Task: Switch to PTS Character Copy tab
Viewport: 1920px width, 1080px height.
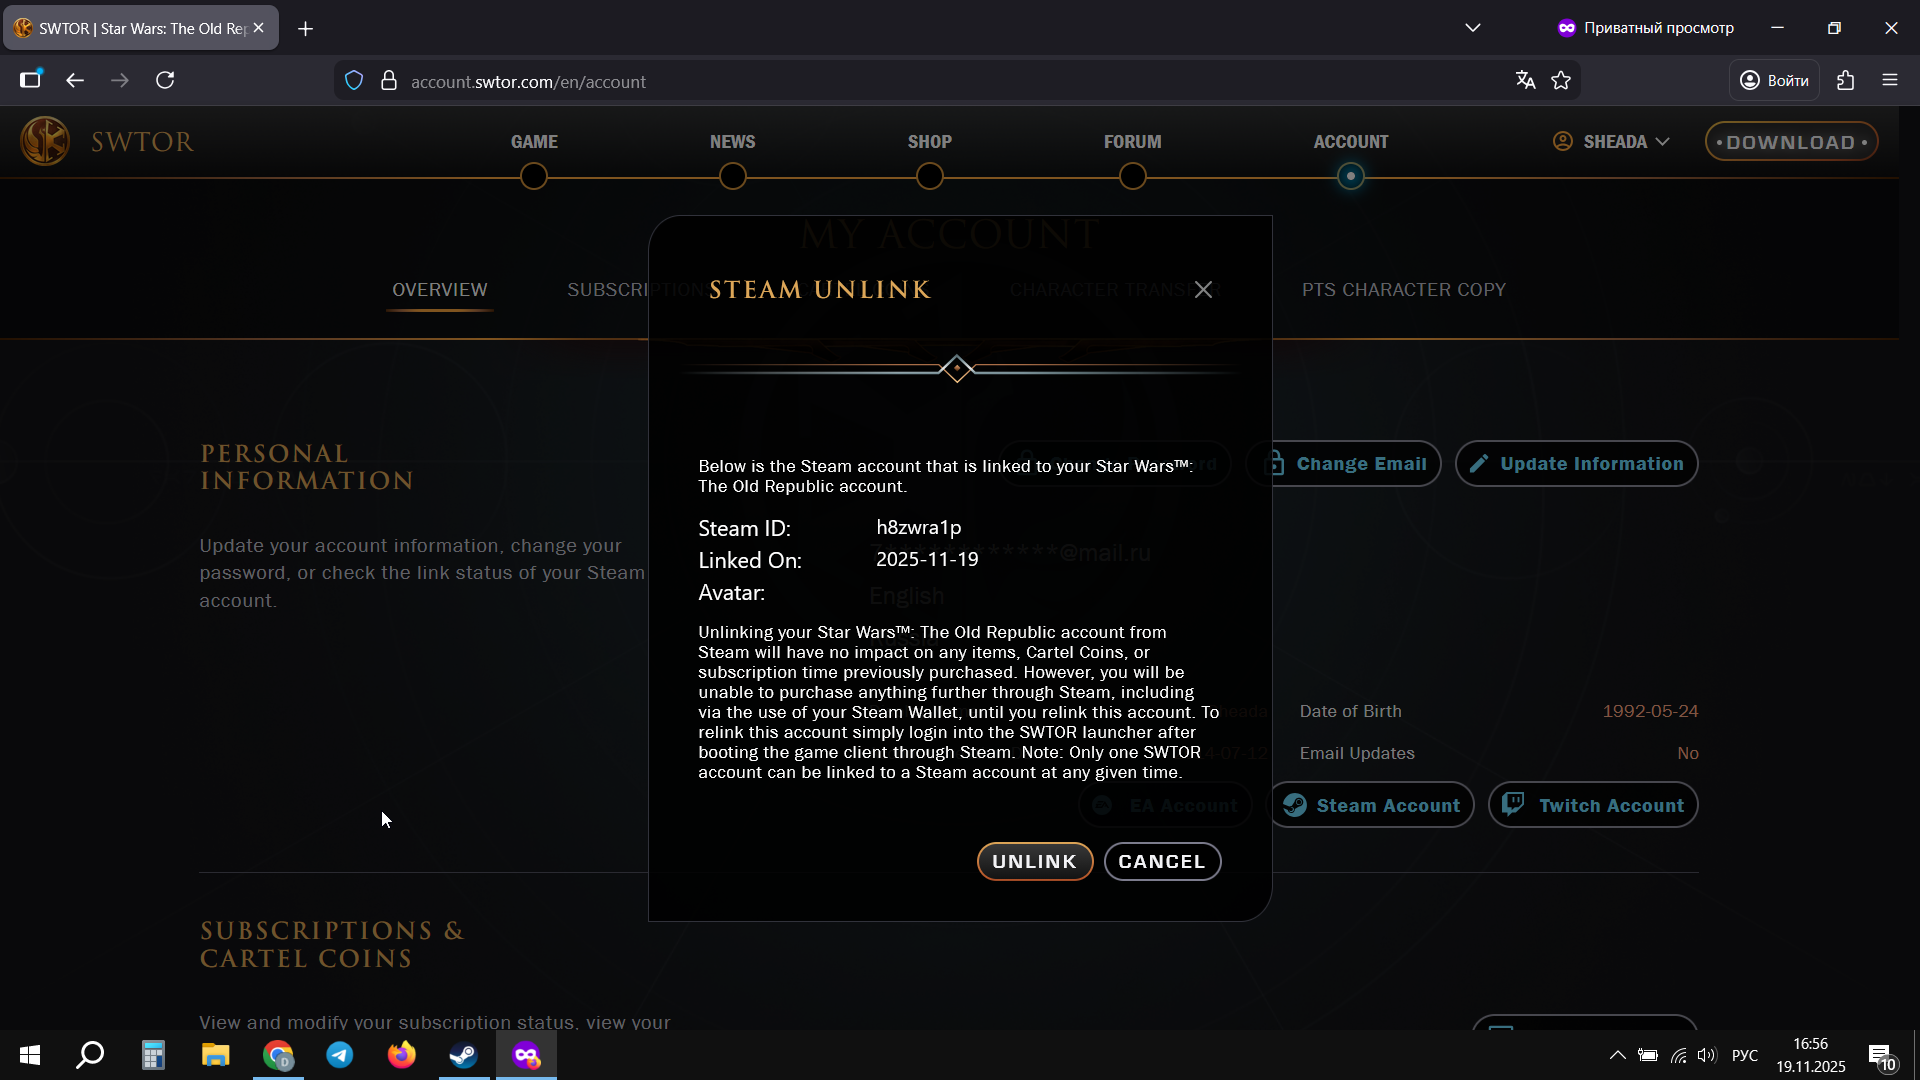Action: pos(1403,290)
